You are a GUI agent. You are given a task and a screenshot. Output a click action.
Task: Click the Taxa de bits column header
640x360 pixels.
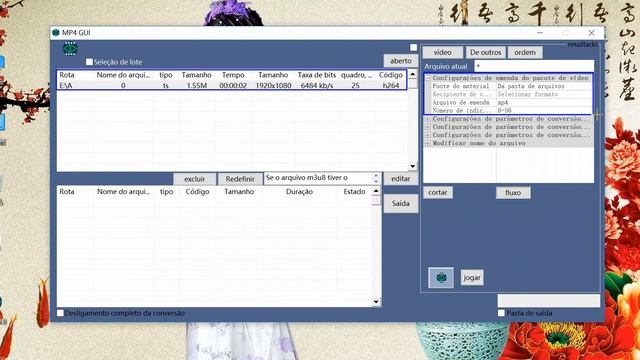(317, 75)
